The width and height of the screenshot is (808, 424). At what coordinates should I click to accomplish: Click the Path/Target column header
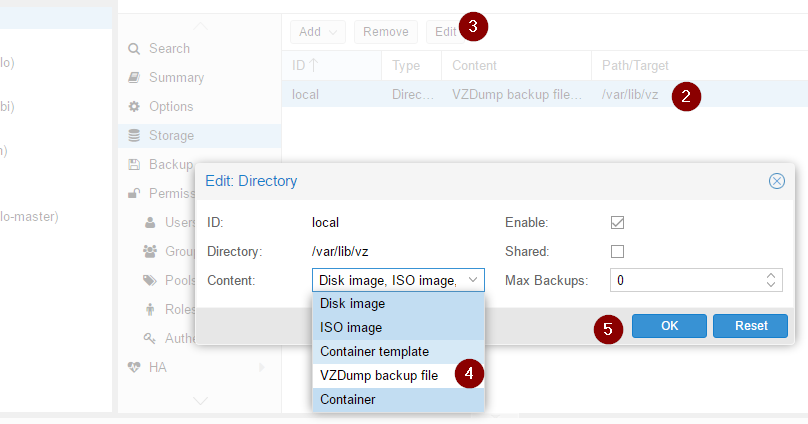coord(699,65)
